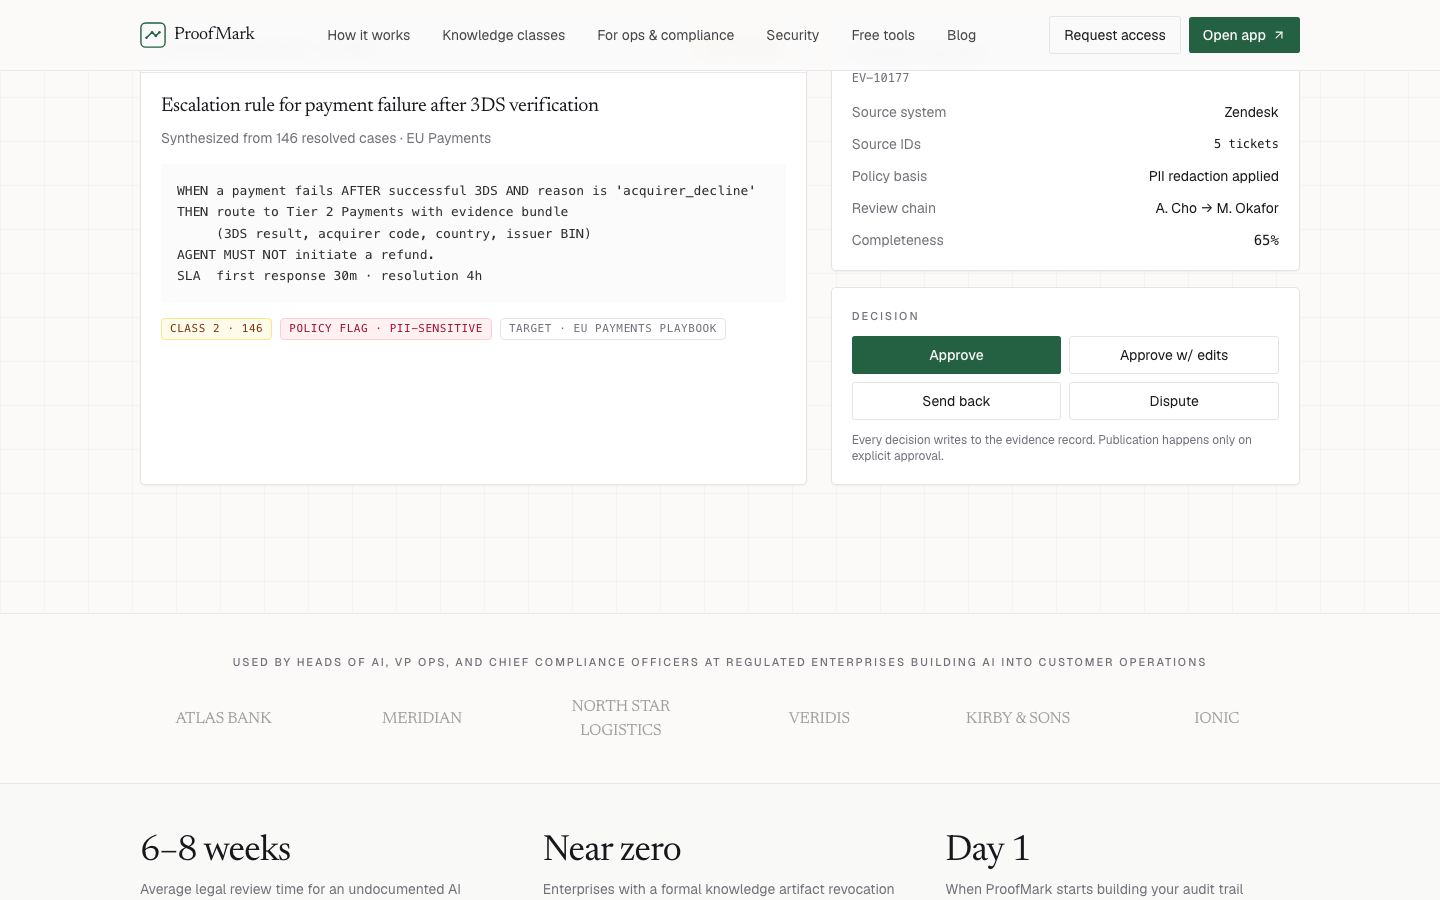Click the KIRBY & SONS logo text
Image resolution: width=1440 pixels, height=900 pixels.
coord(1018,718)
